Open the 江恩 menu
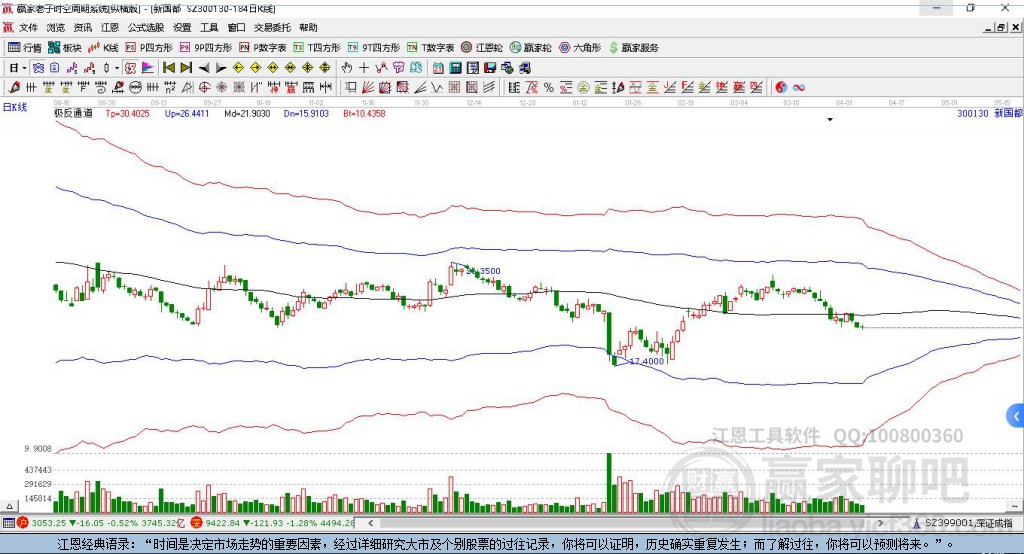This screenshot has height=554, width=1024. tap(110, 27)
